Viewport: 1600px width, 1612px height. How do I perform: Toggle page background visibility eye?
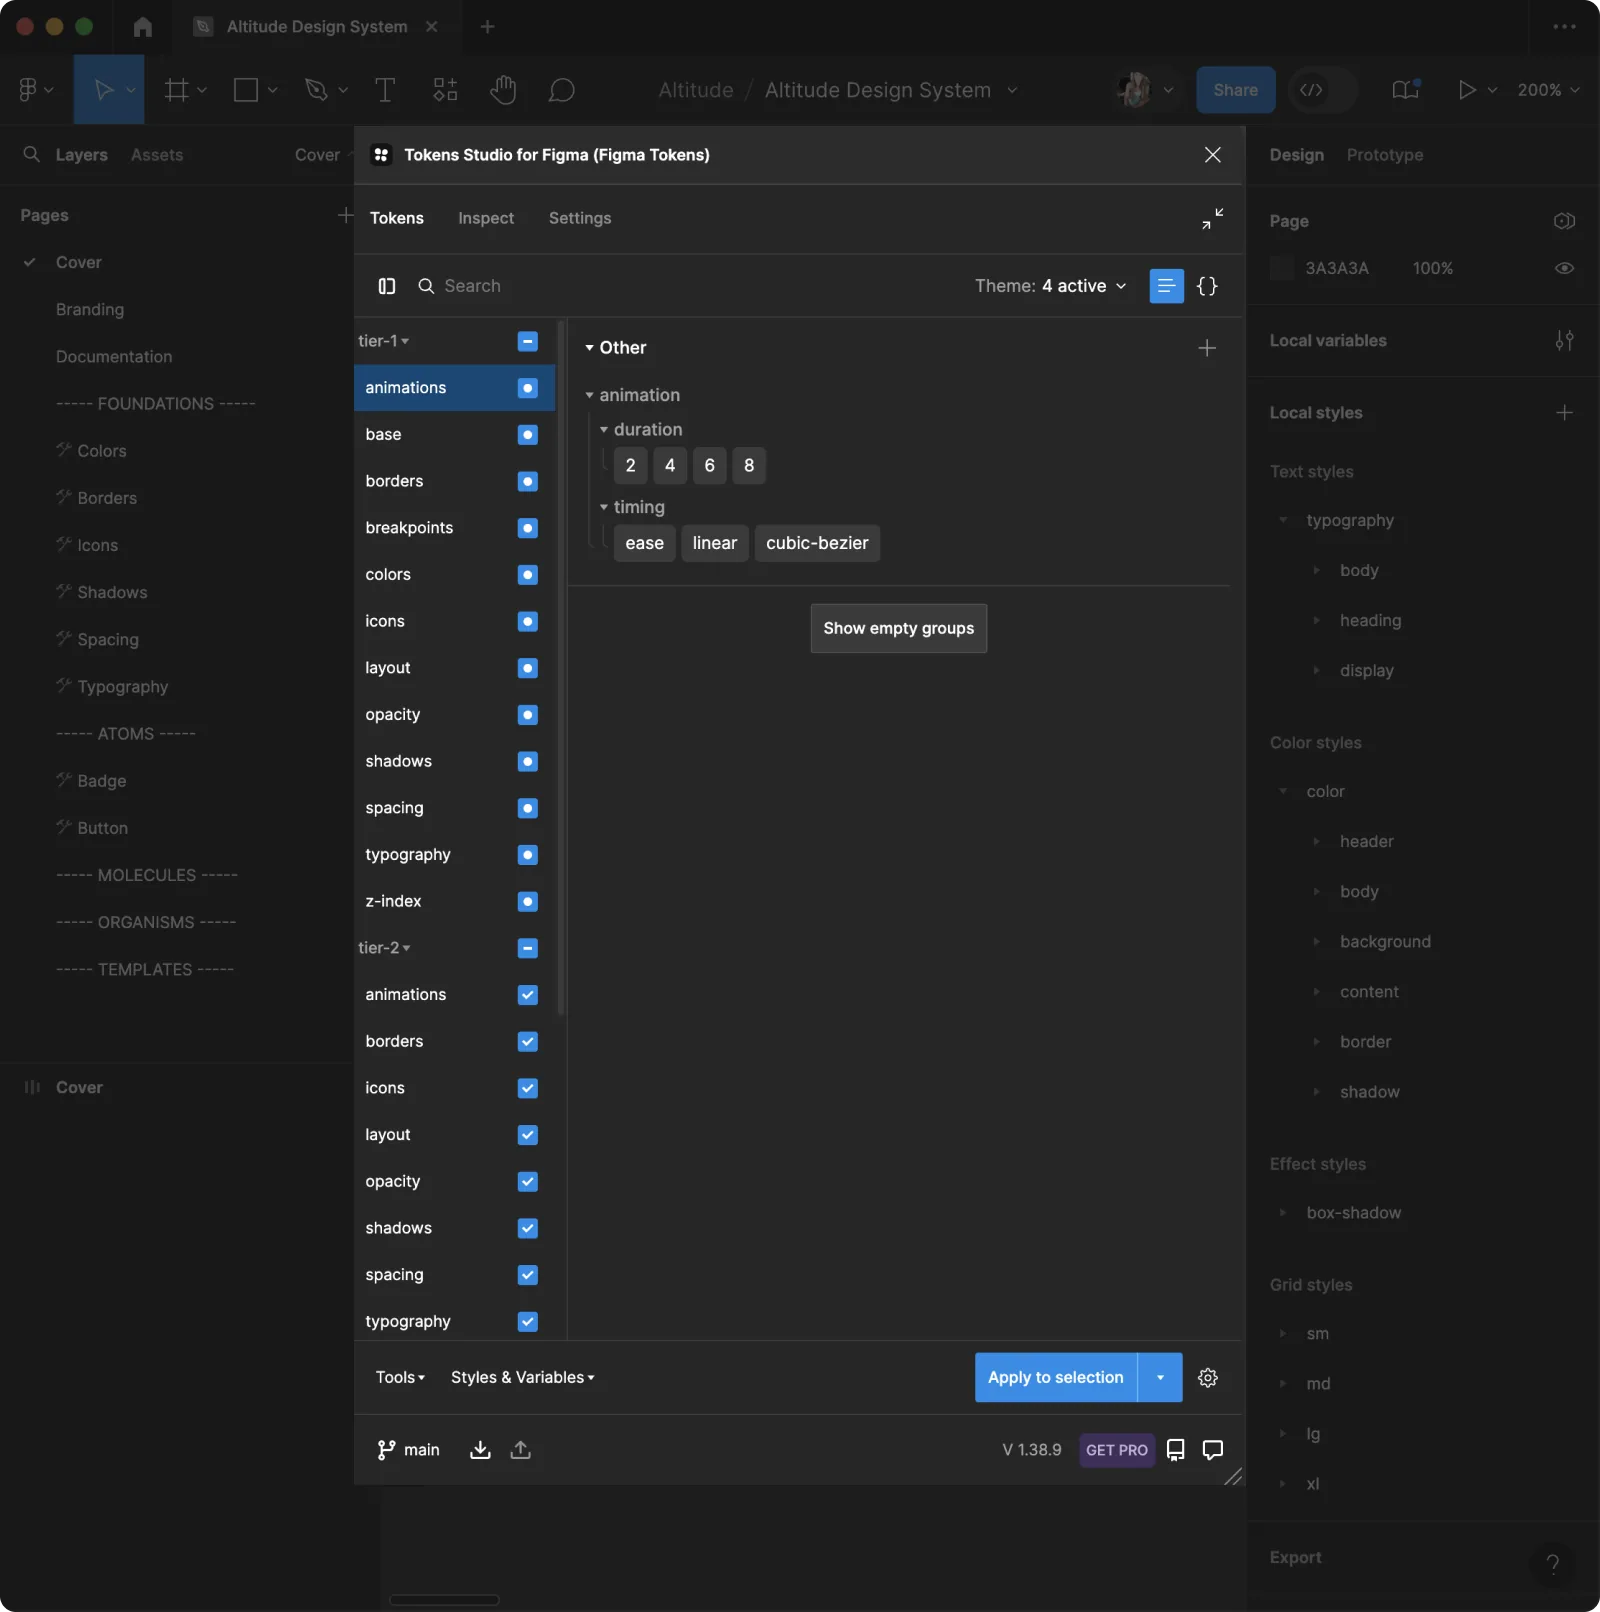point(1565,268)
